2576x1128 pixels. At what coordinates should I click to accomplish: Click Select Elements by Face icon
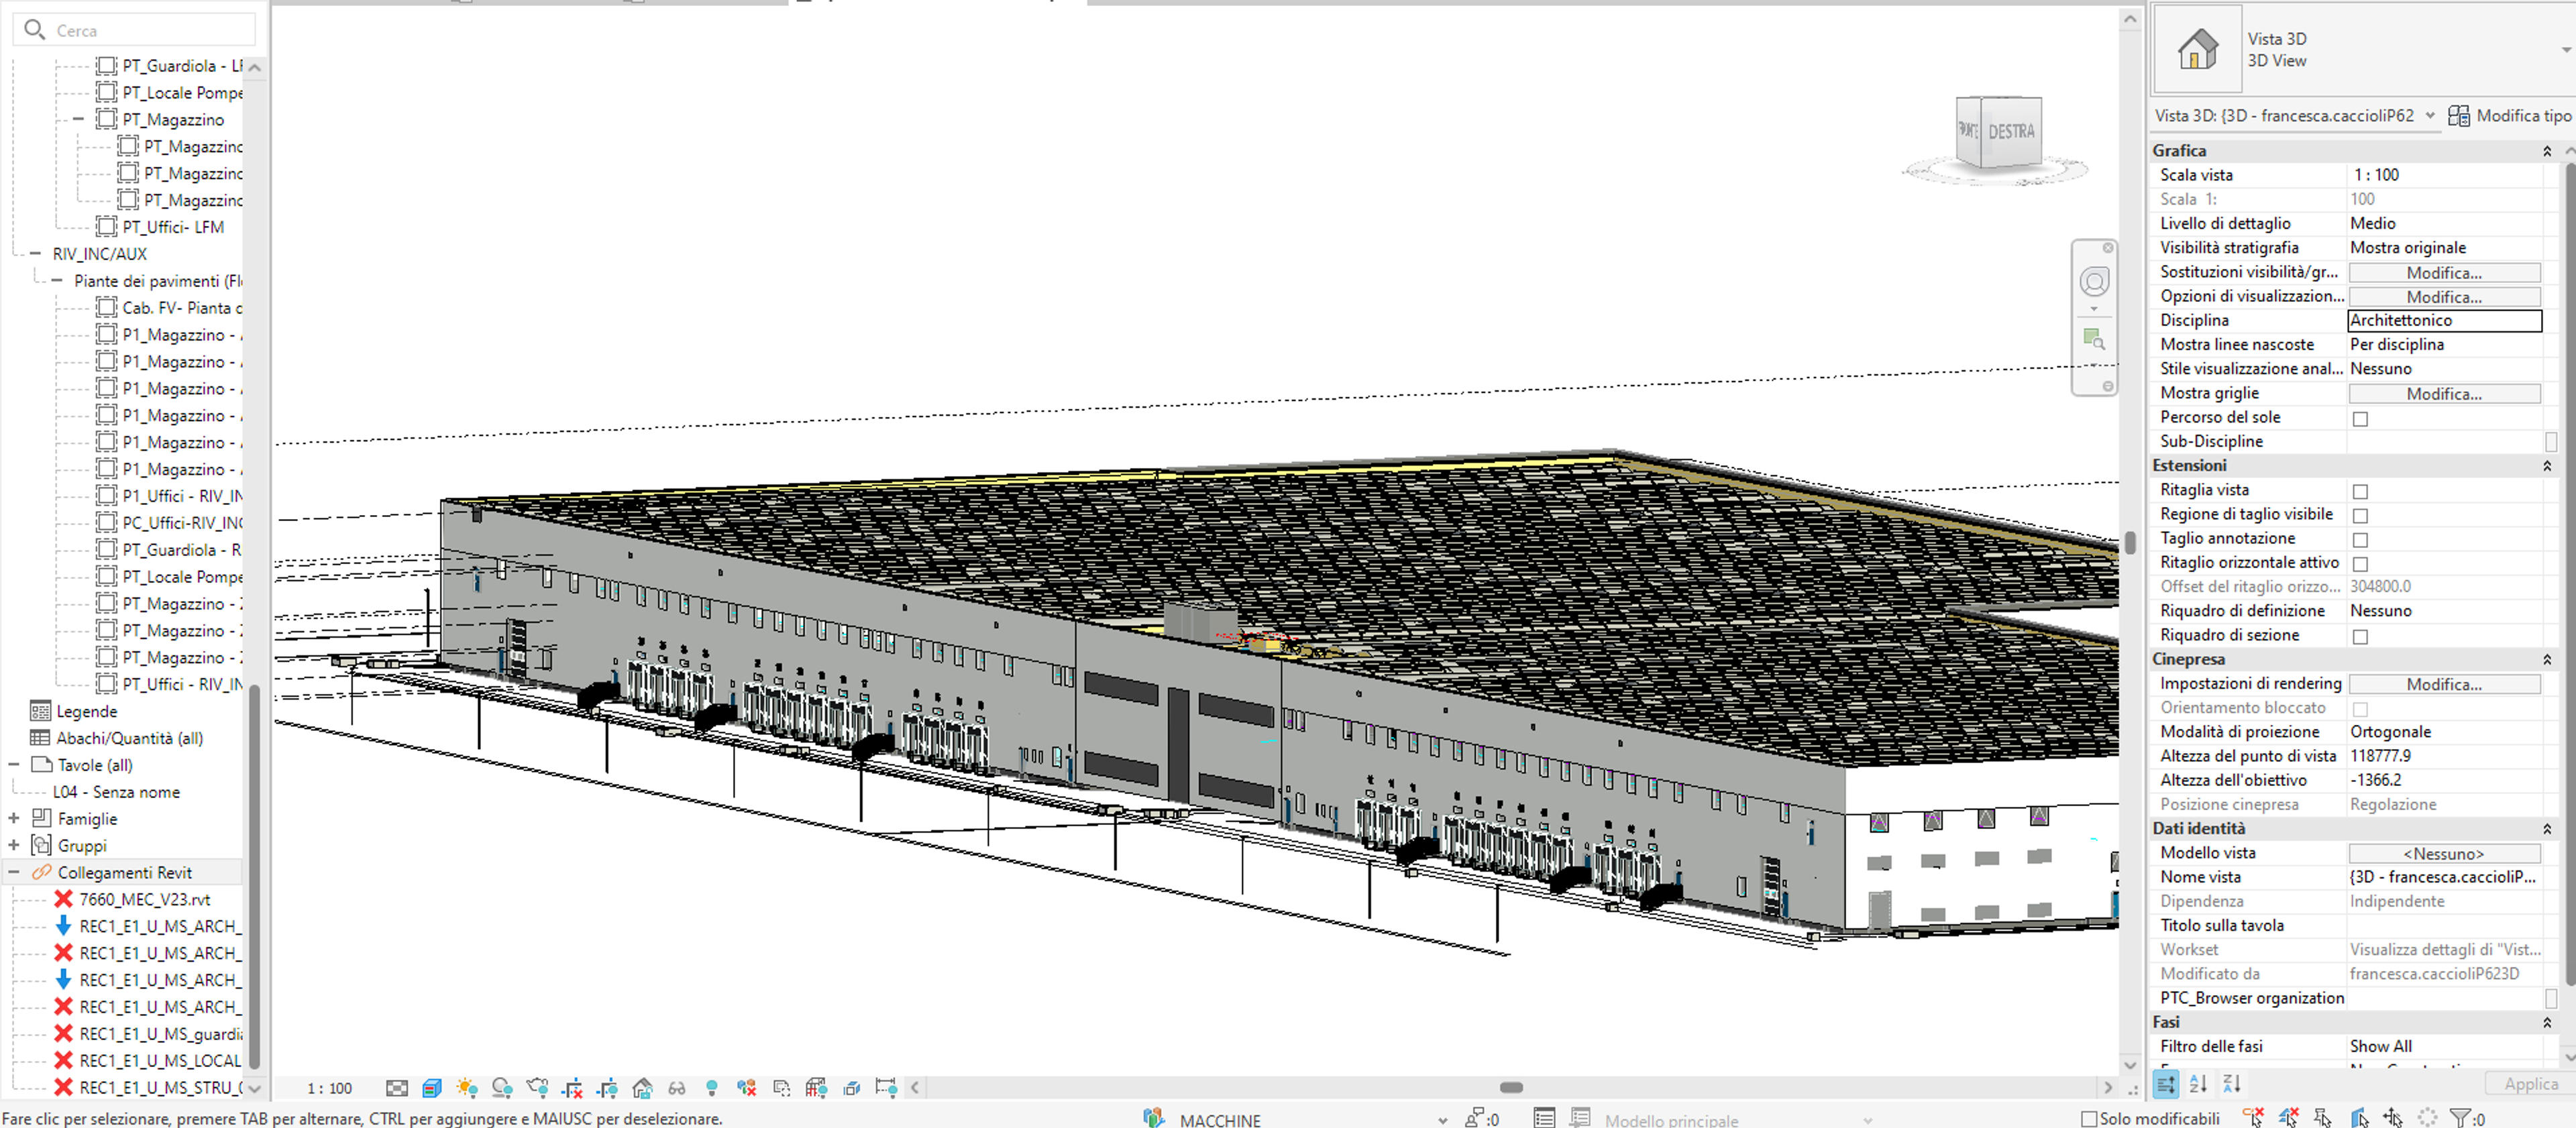click(2360, 1118)
